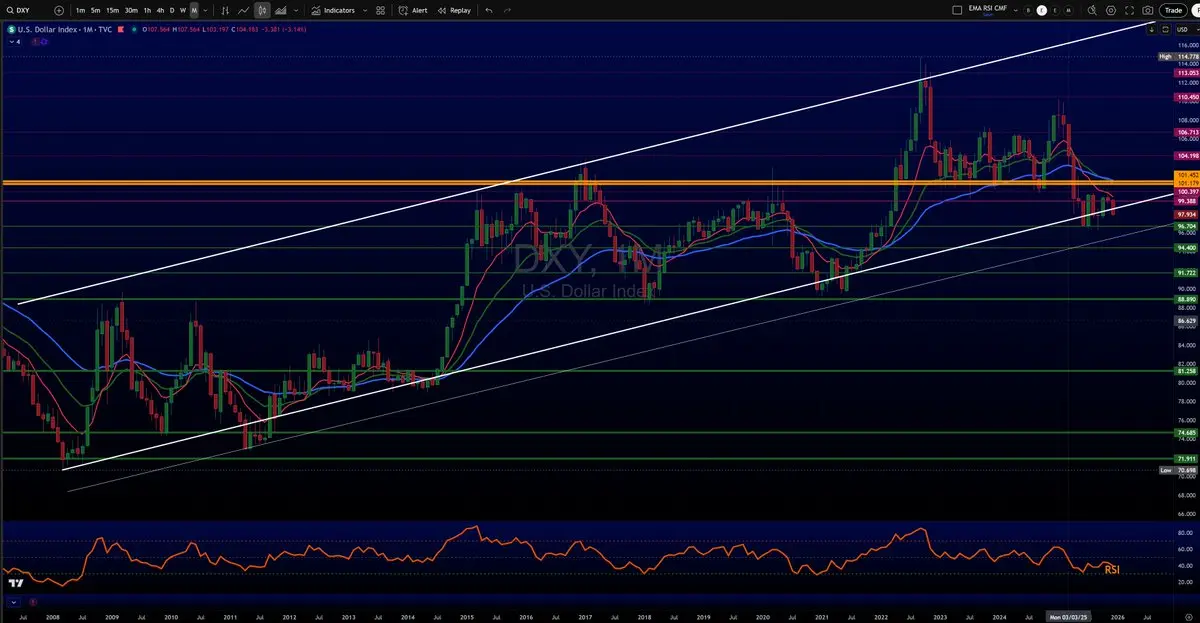
Task: Click the orange RSI label on indicator pane
Action: coord(1111,570)
